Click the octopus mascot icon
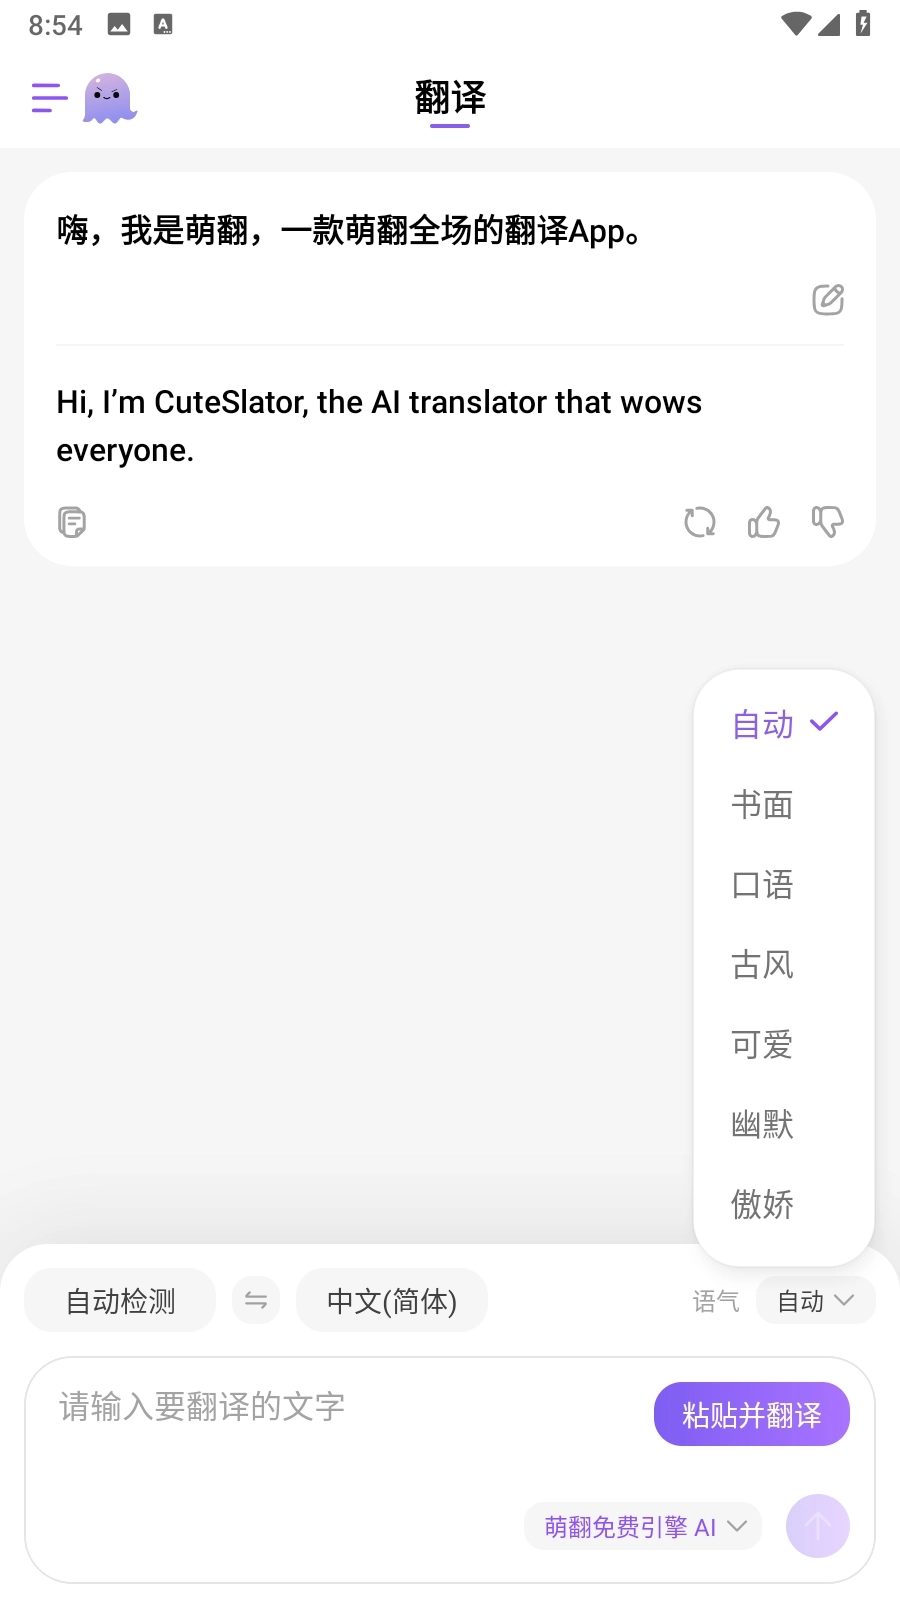The image size is (900, 1600). pos(108,99)
